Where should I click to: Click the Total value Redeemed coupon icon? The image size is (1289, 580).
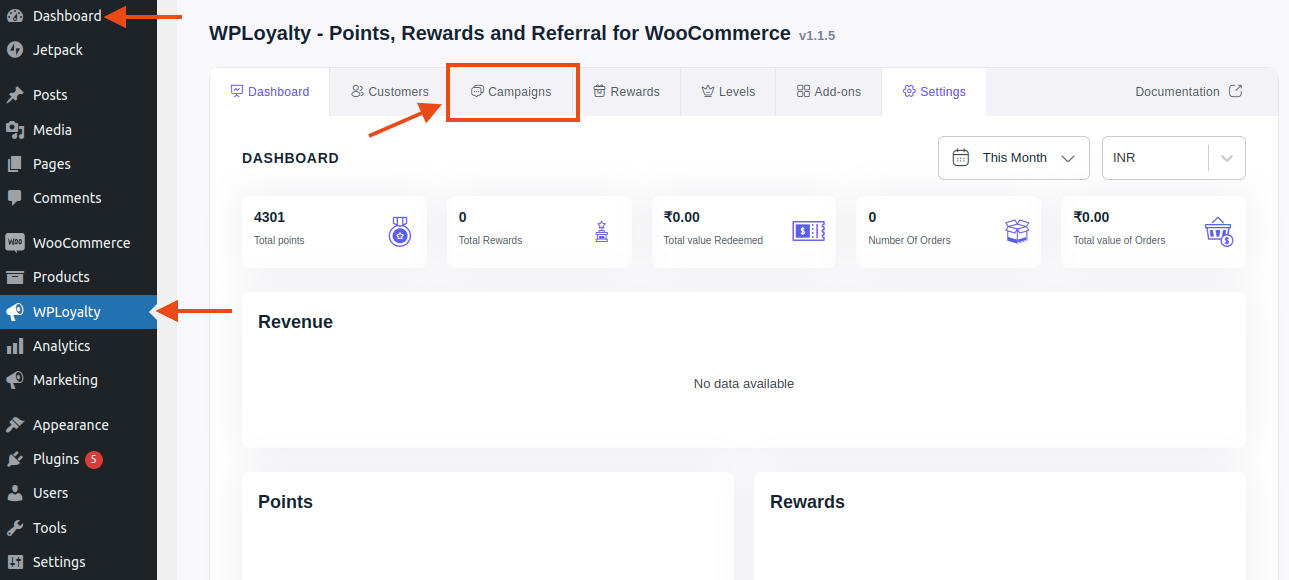pyautogui.click(x=808, y=231)
